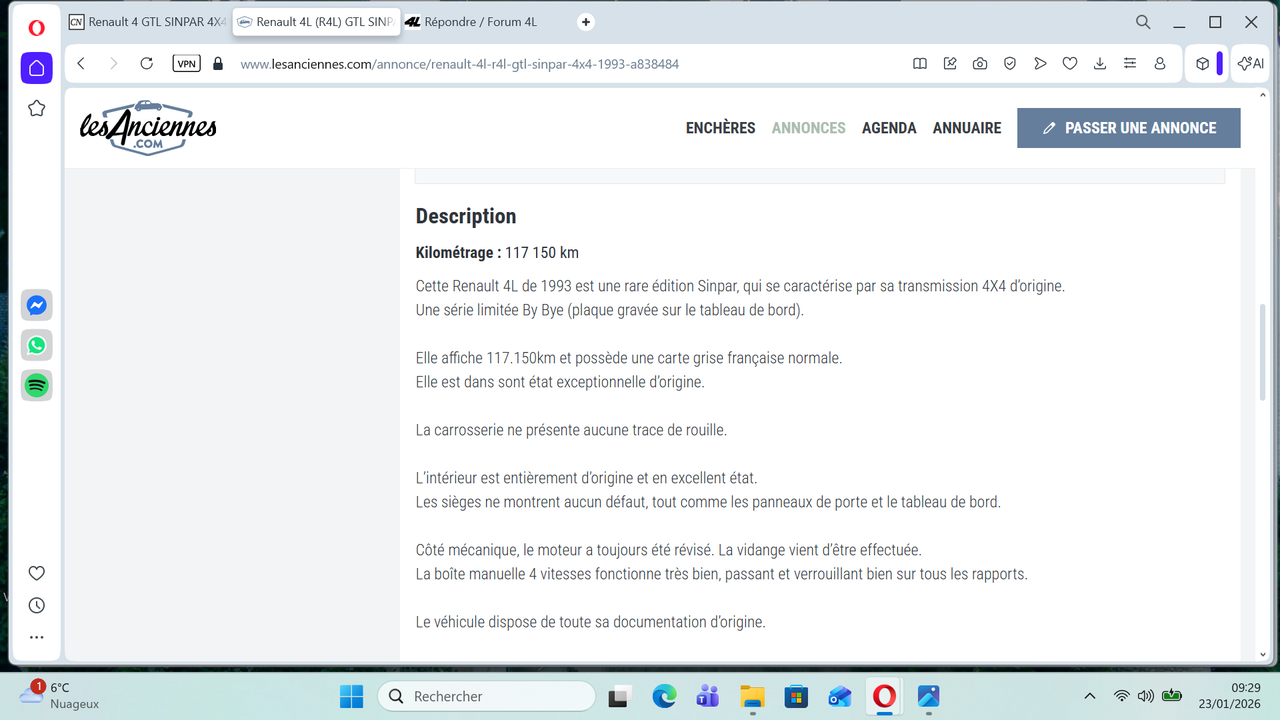
Task: Click the PASSER UNE ANNONCE button
Action: pos(1128,127)
